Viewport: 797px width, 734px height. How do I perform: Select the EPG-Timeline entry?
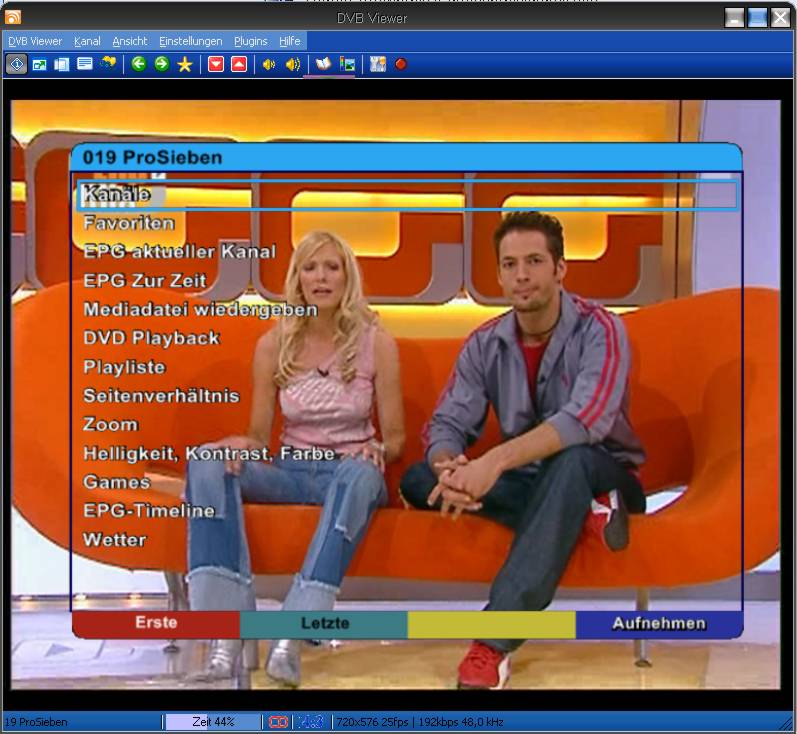click(x=149, y=511)
